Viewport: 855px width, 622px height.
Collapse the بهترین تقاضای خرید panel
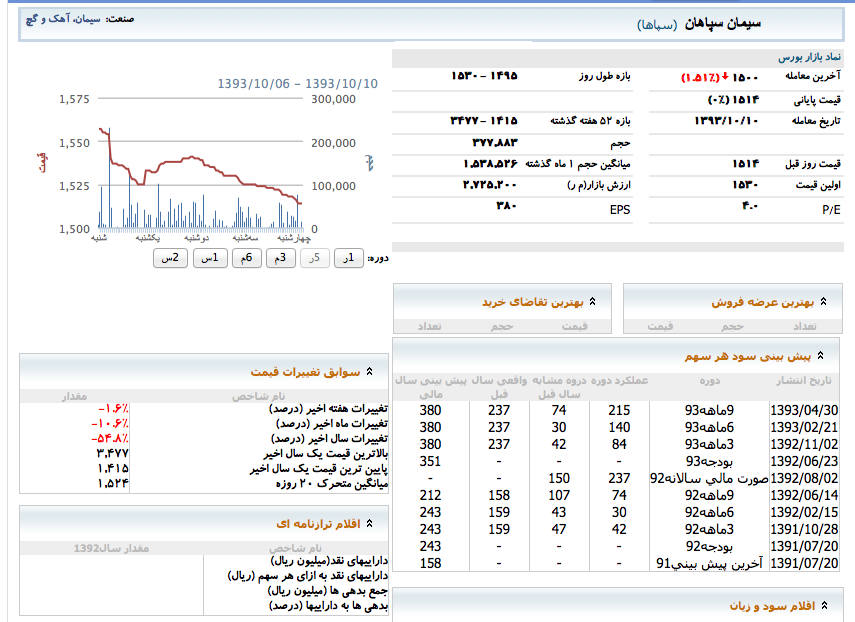(x=593, y=301)
